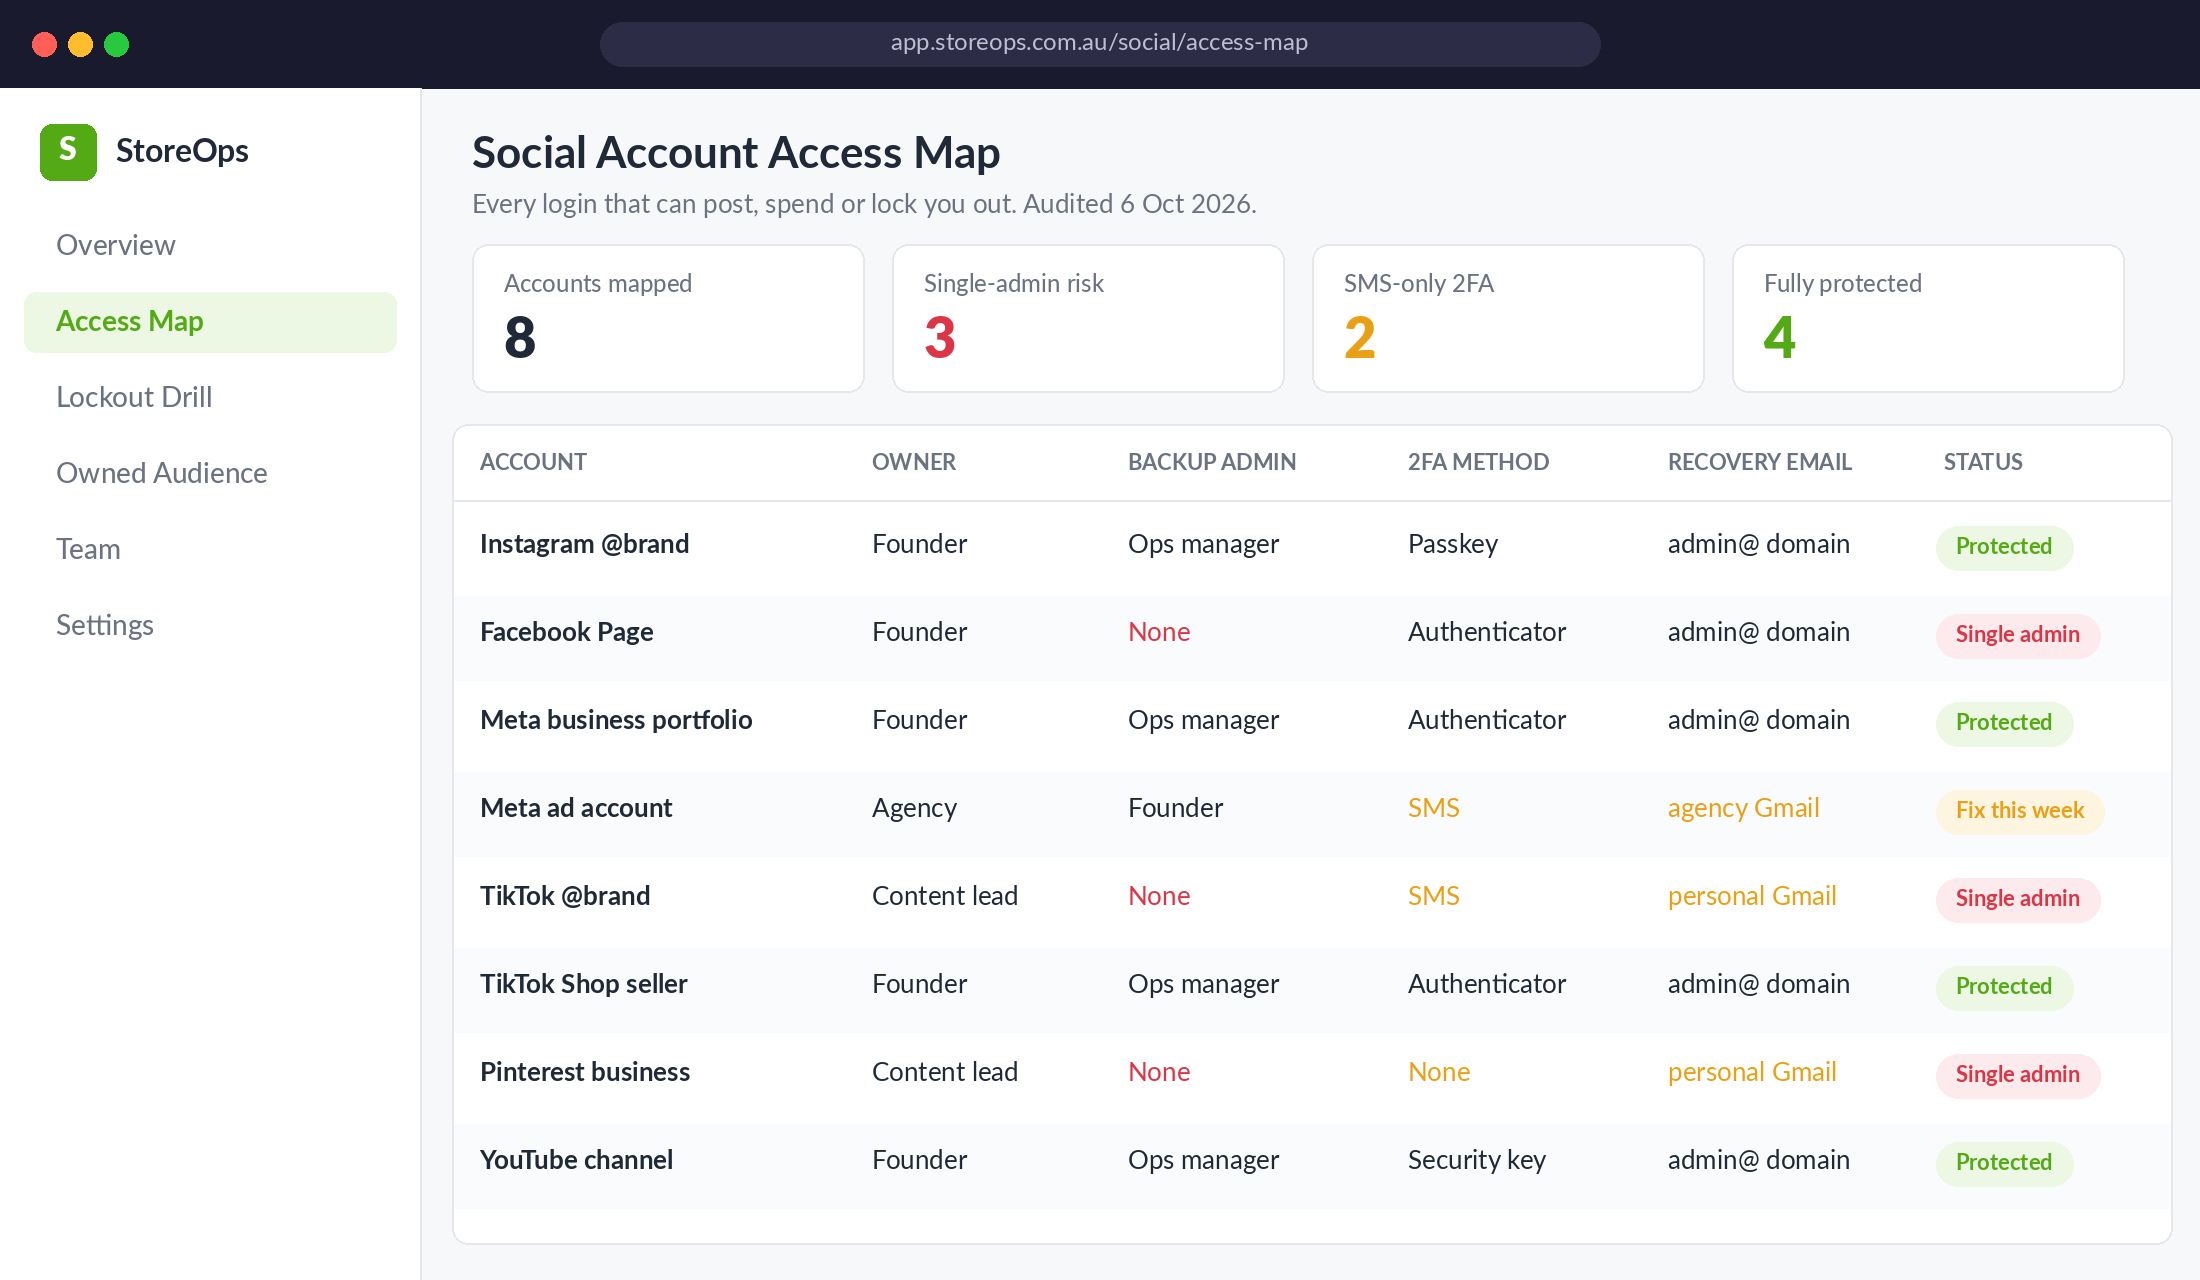Sort by the OWNER column header

[x=914, y=462]
